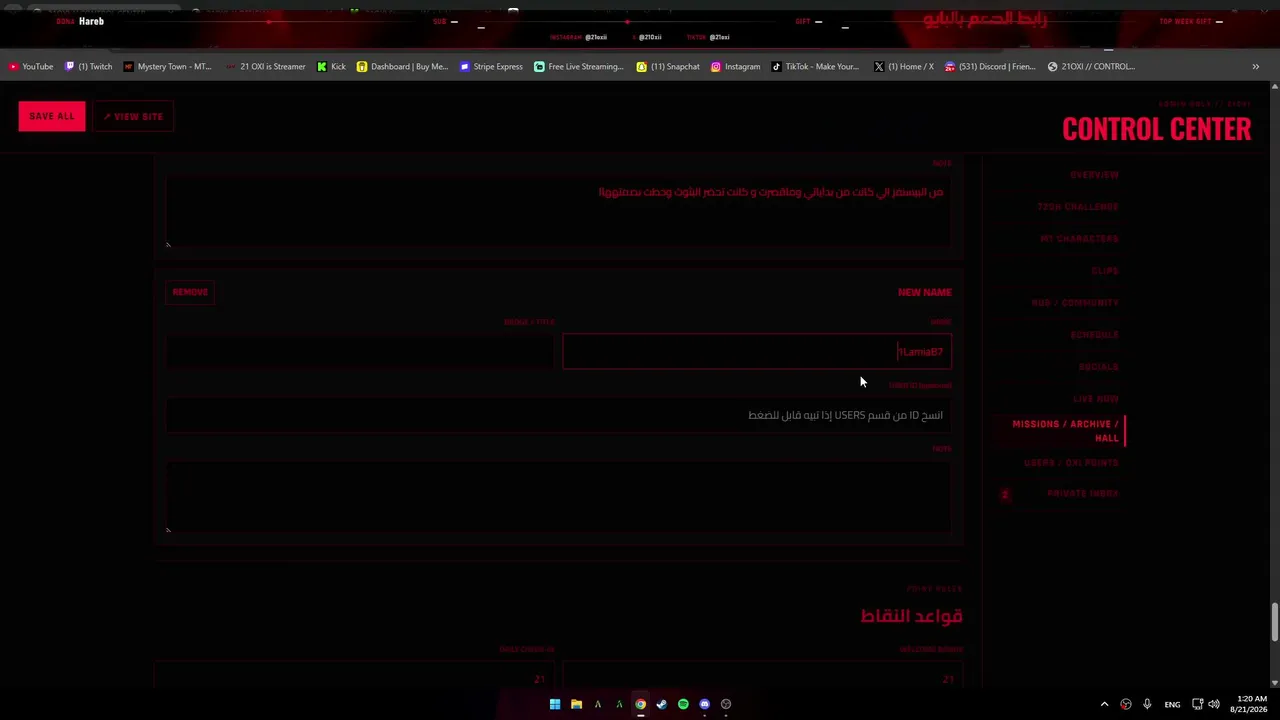Image resolution: width=1280 pixels, height=720 pixels.
Task: Go to 720H CHALLENGE section
Action: click(x=1077, y=207)
